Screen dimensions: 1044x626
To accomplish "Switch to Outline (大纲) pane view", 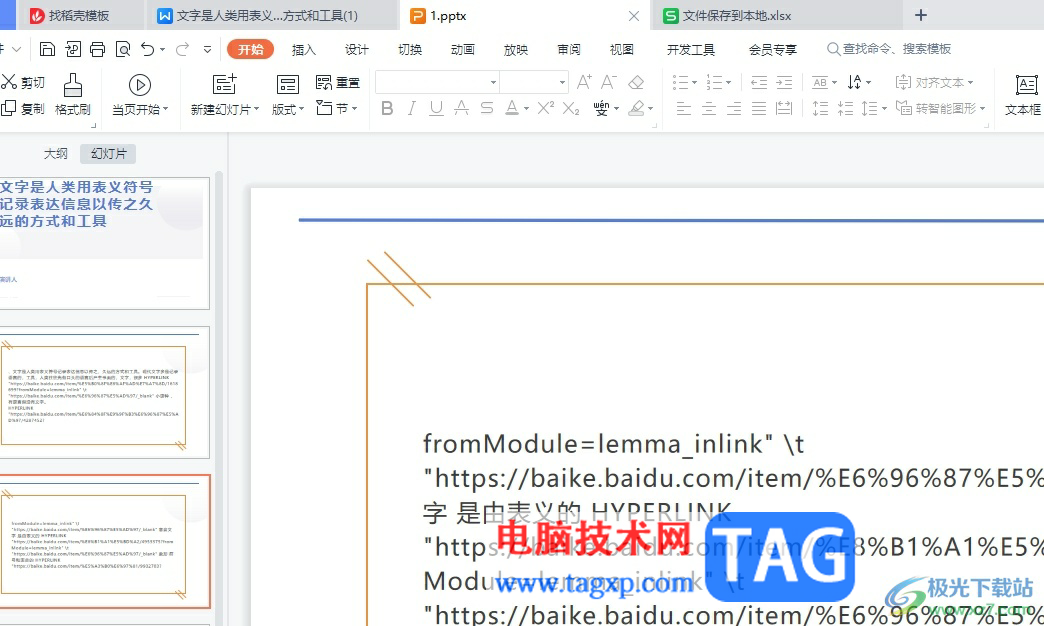I will 56,154.
